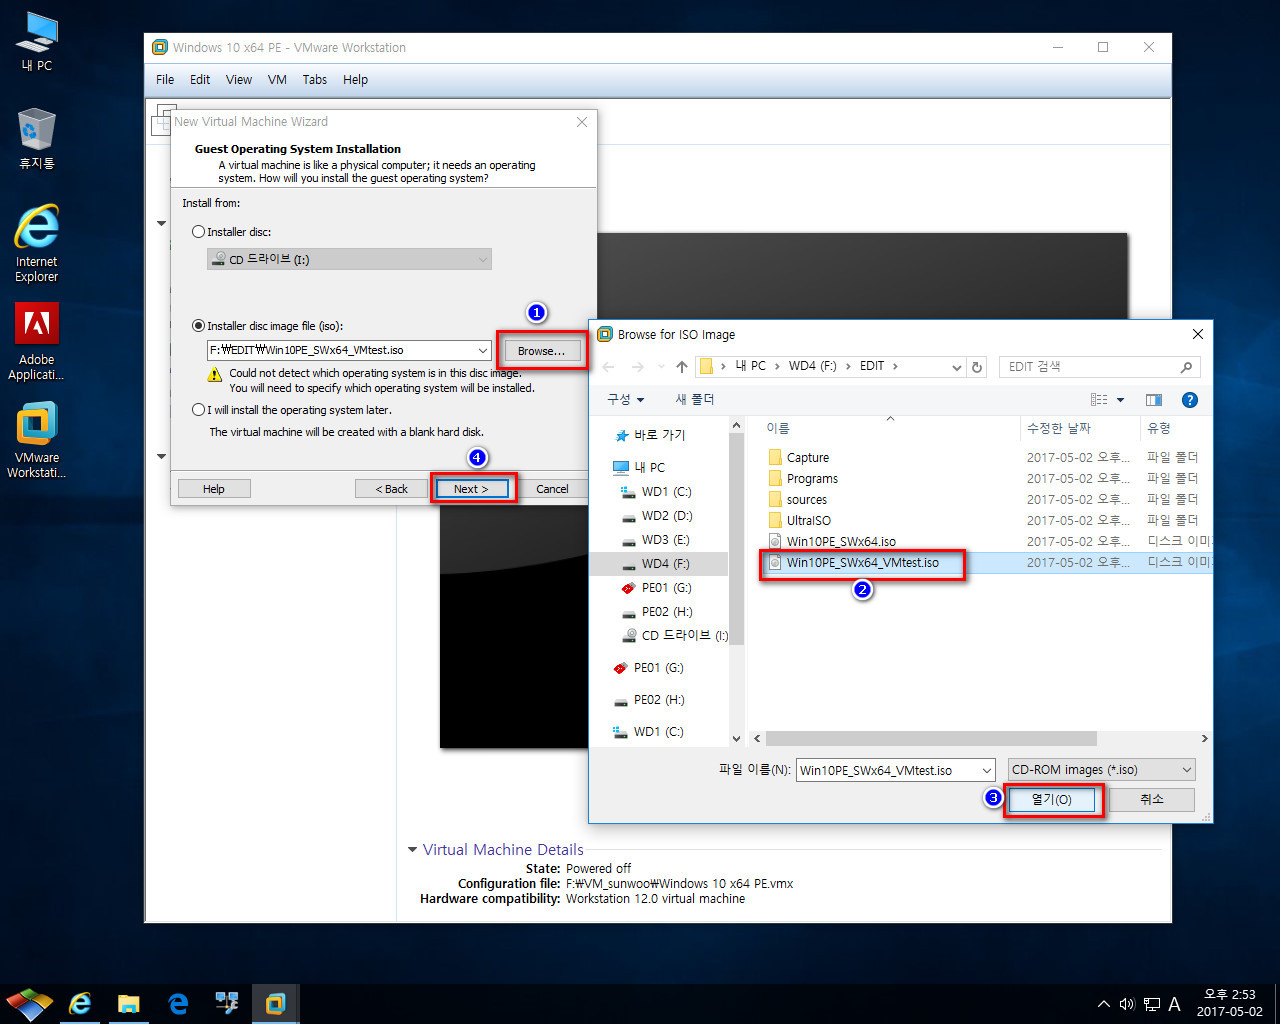Choose I will install the operating system later
This screenshot has height=1024, width=1280.
[198, 410]
